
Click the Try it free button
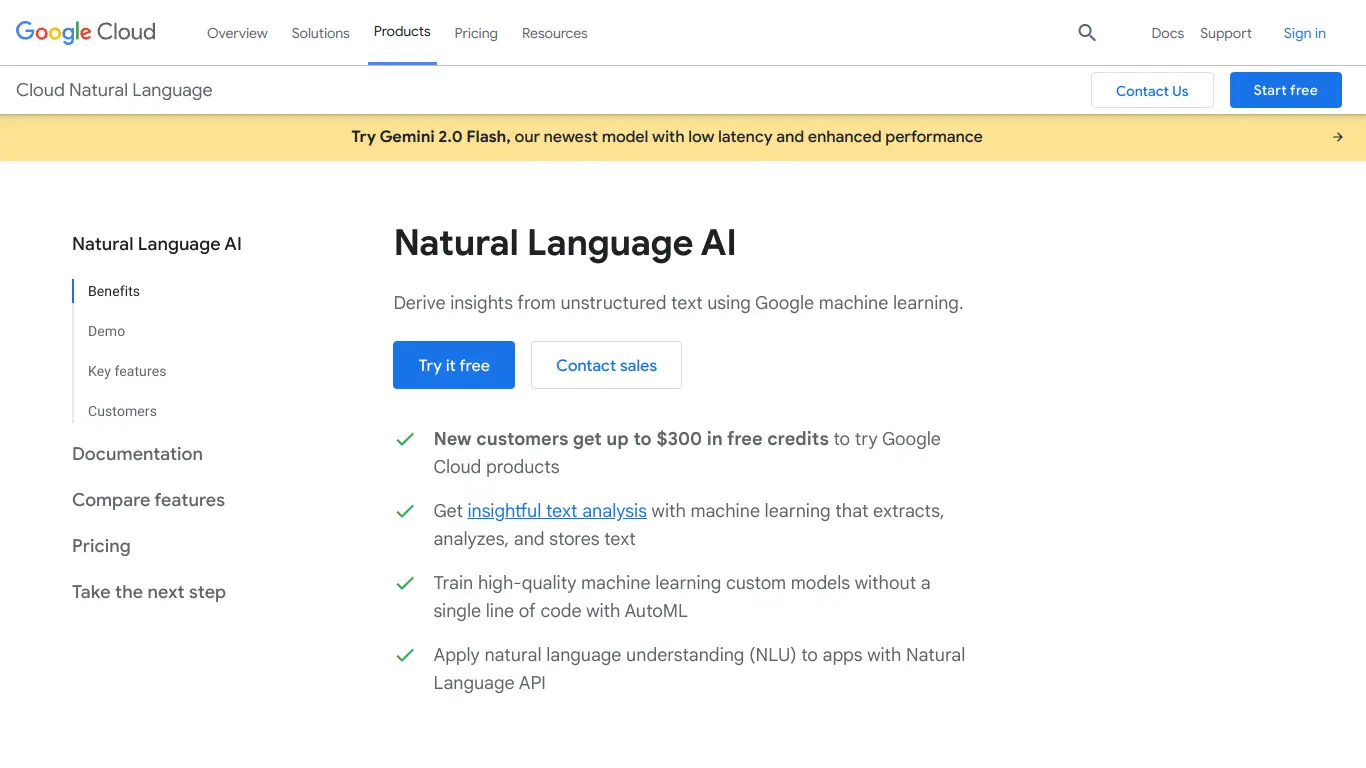pos(454,365)
